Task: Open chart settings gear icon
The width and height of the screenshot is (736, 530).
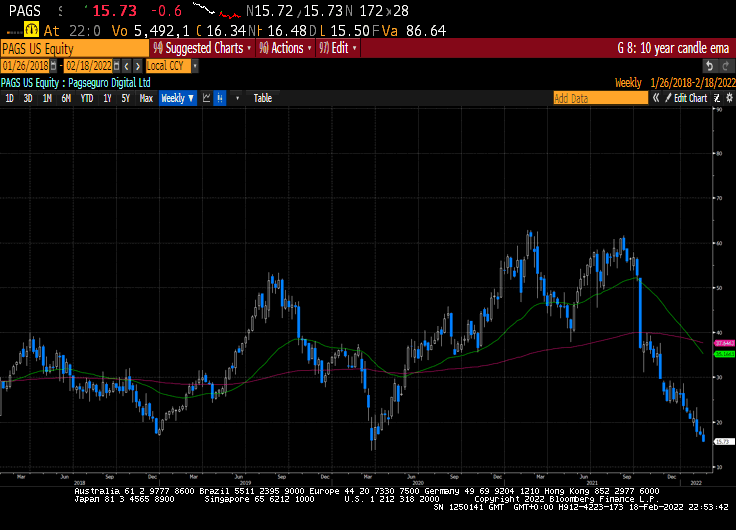Action: click(x=729, y=98)
